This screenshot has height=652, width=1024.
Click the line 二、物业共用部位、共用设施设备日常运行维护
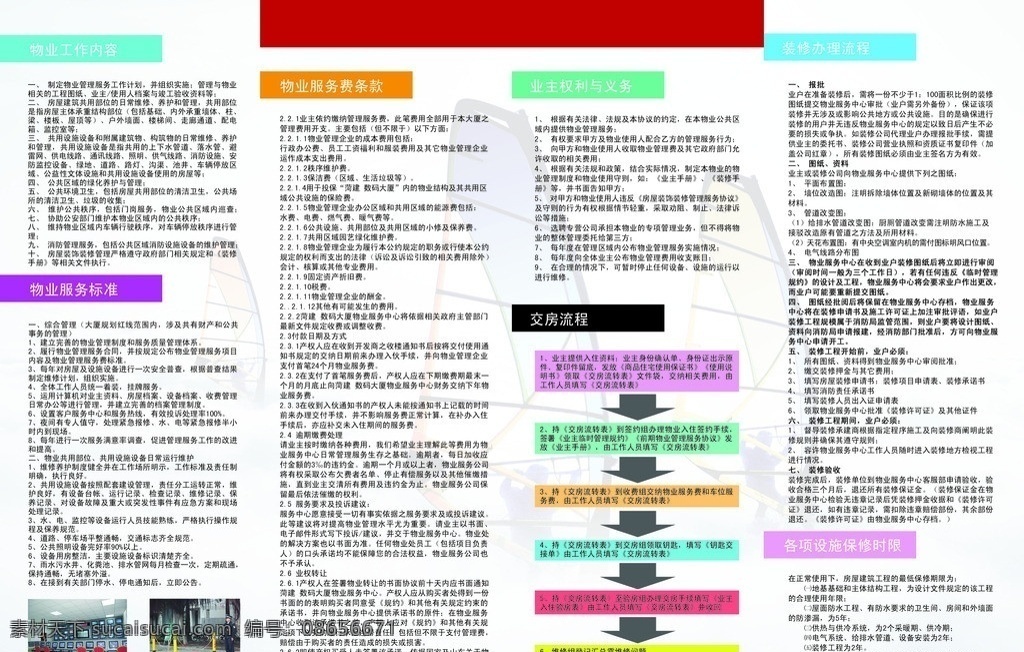click(x=110, y=458)
